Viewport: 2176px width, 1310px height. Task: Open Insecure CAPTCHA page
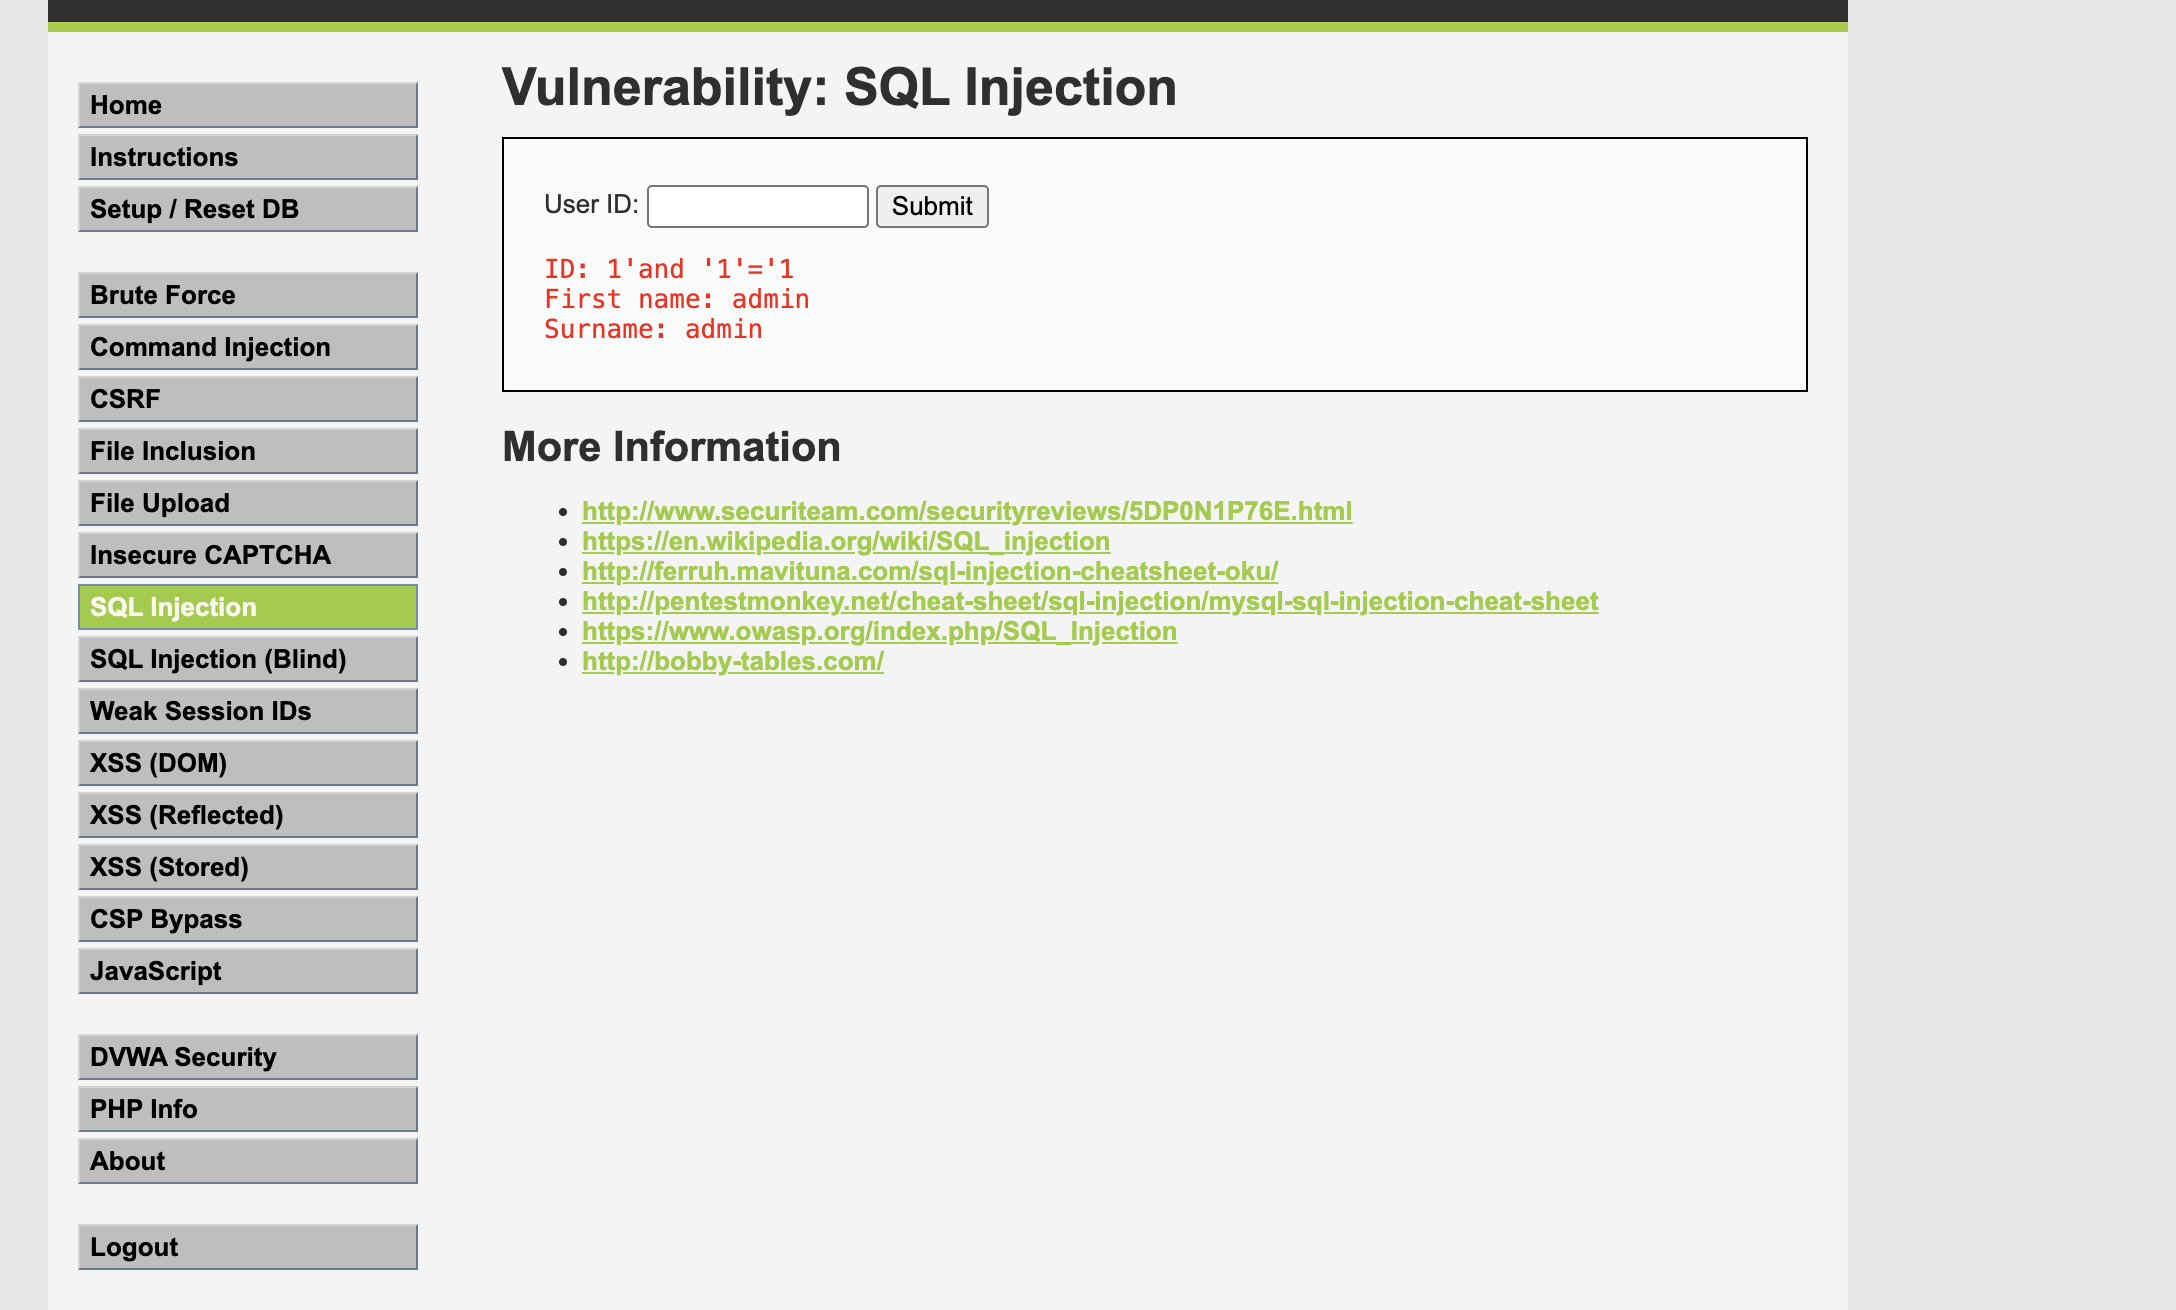pyautogui.click(x=247, y=555)
